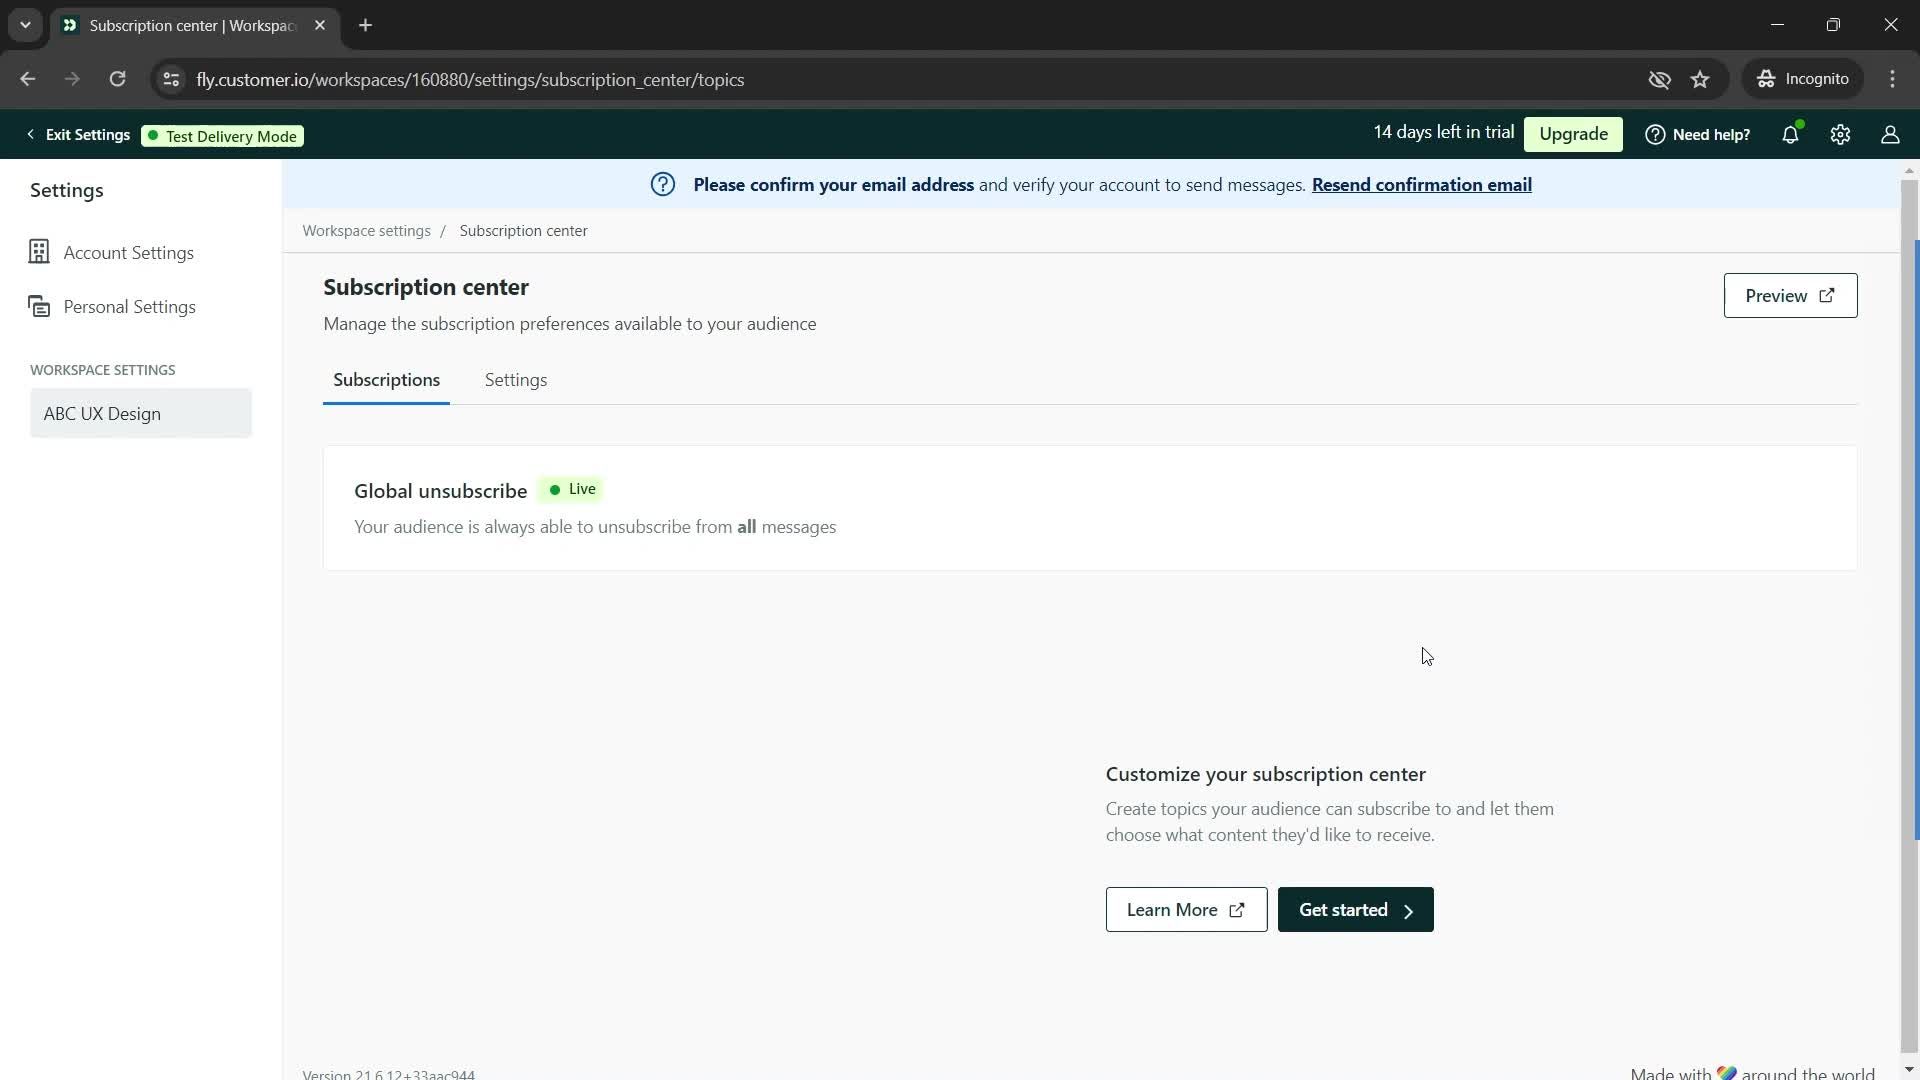Image resolution: width=1920 pixels, height=1080 pixels.
Task: Click Get started button
Action: click(1356, 910)
